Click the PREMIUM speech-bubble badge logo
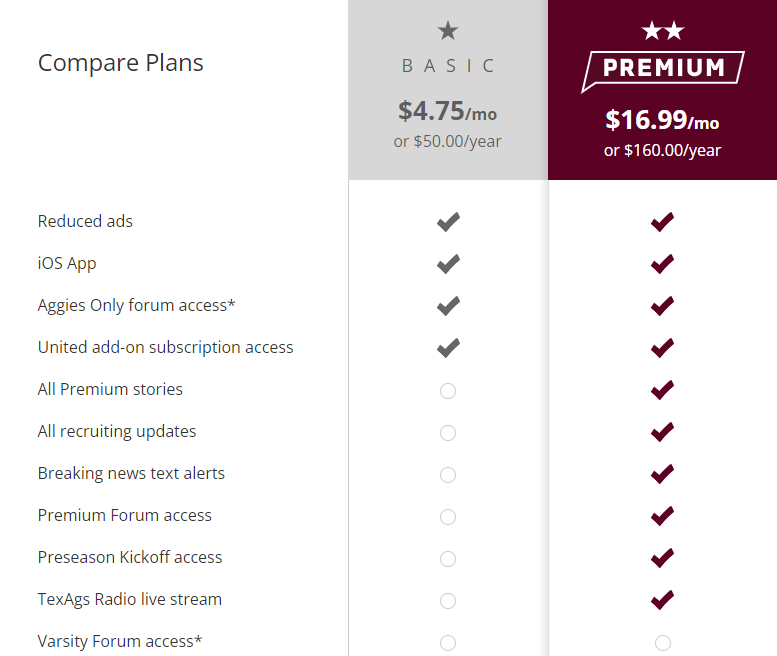Screen dimensions: 777x656 [x=663, y=71]
